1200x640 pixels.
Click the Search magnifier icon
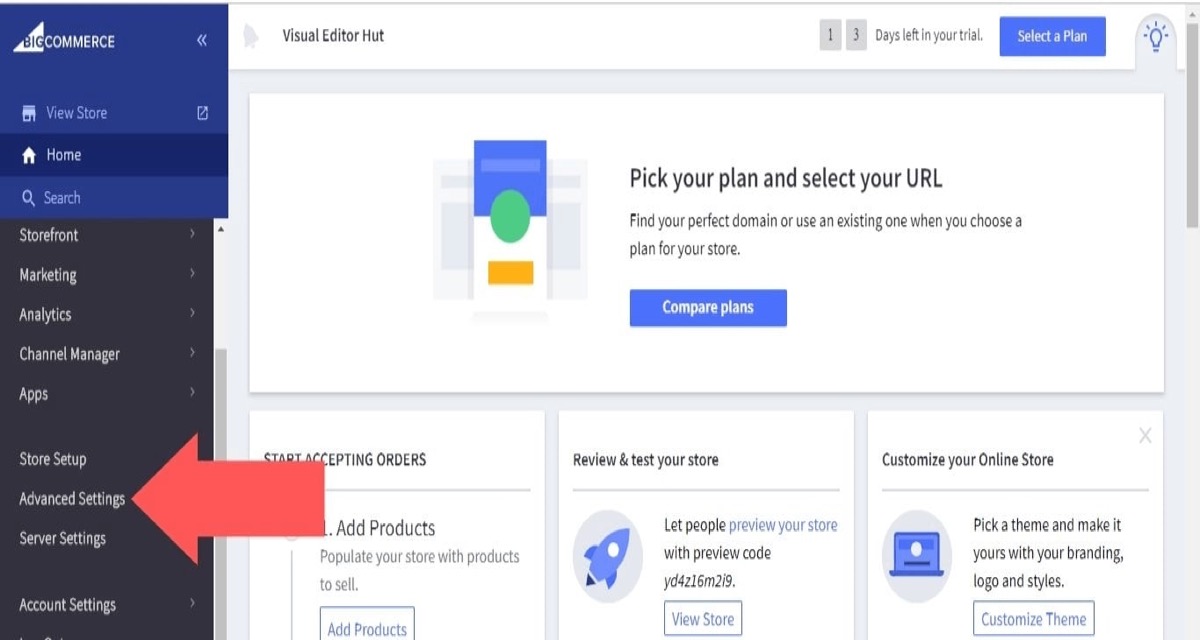point(29,198)
